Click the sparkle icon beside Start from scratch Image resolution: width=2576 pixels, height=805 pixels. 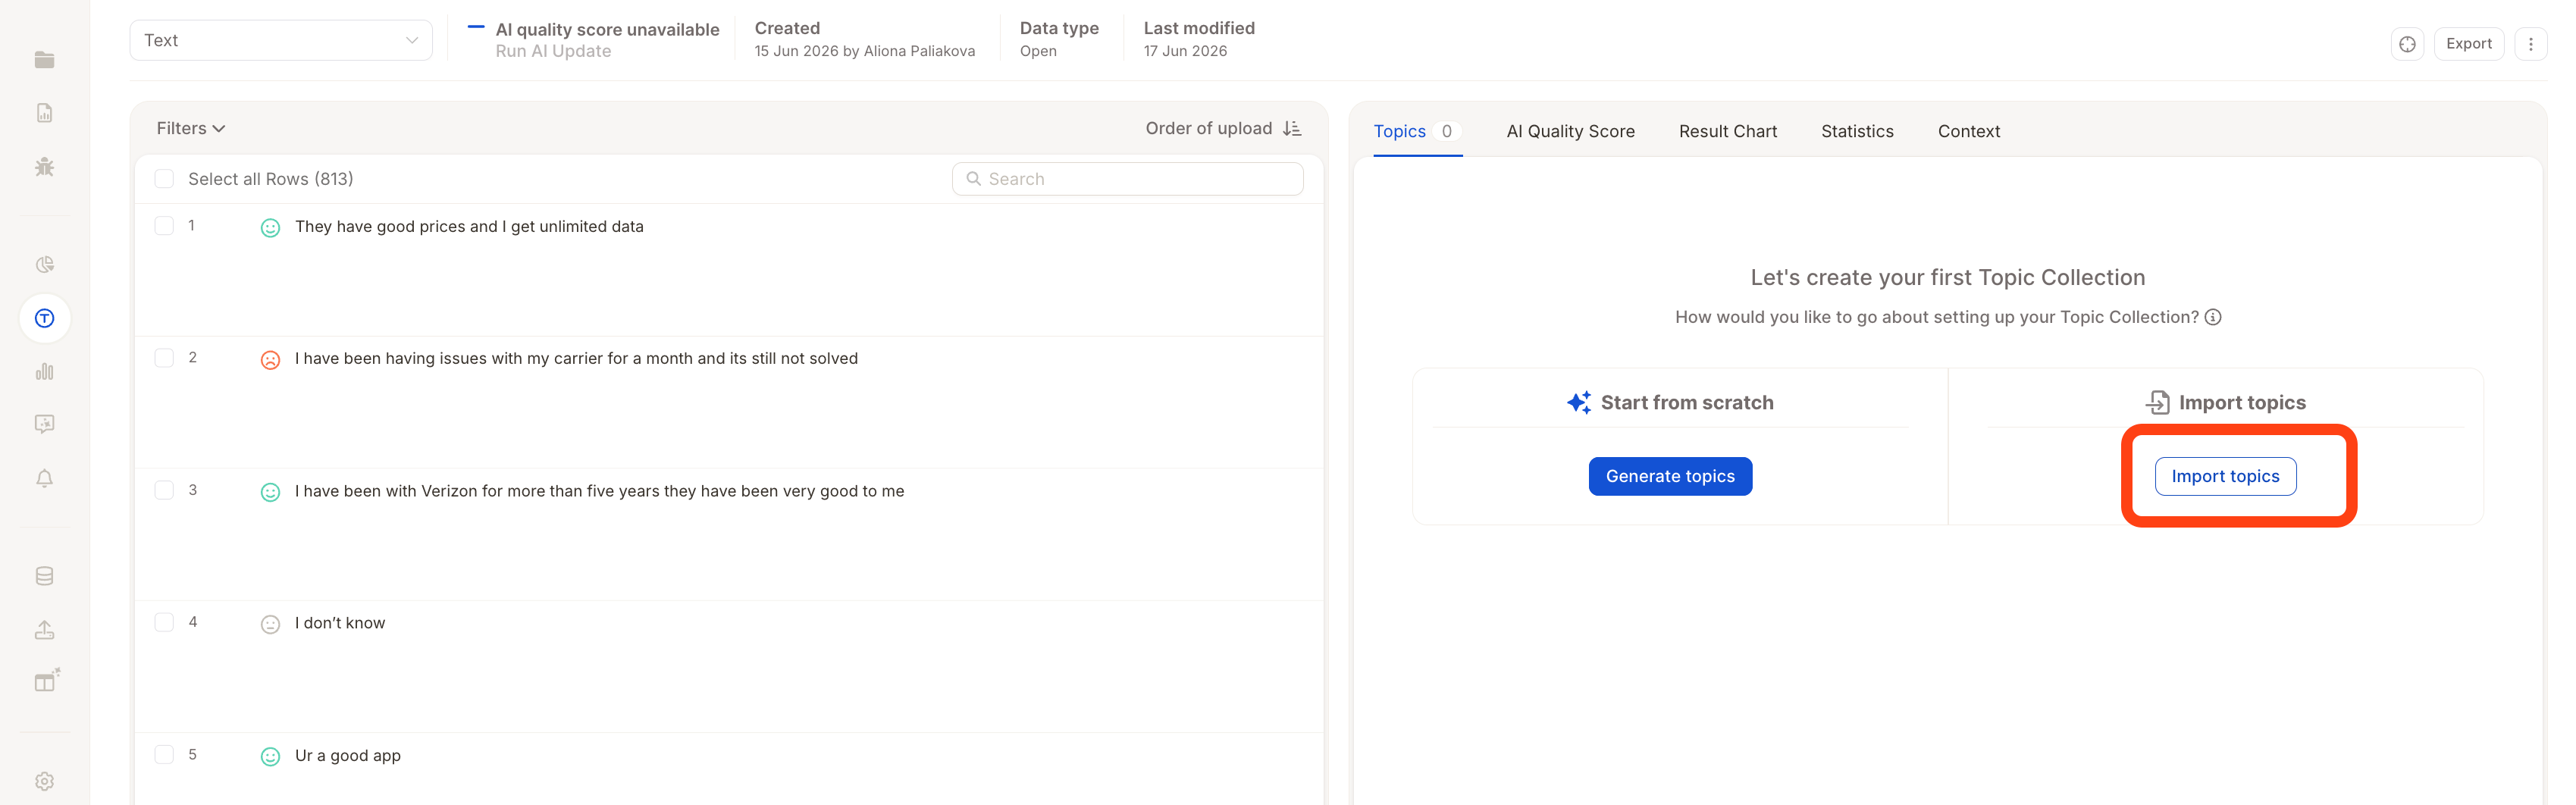pyautogui.click(x=1579, y=402)
